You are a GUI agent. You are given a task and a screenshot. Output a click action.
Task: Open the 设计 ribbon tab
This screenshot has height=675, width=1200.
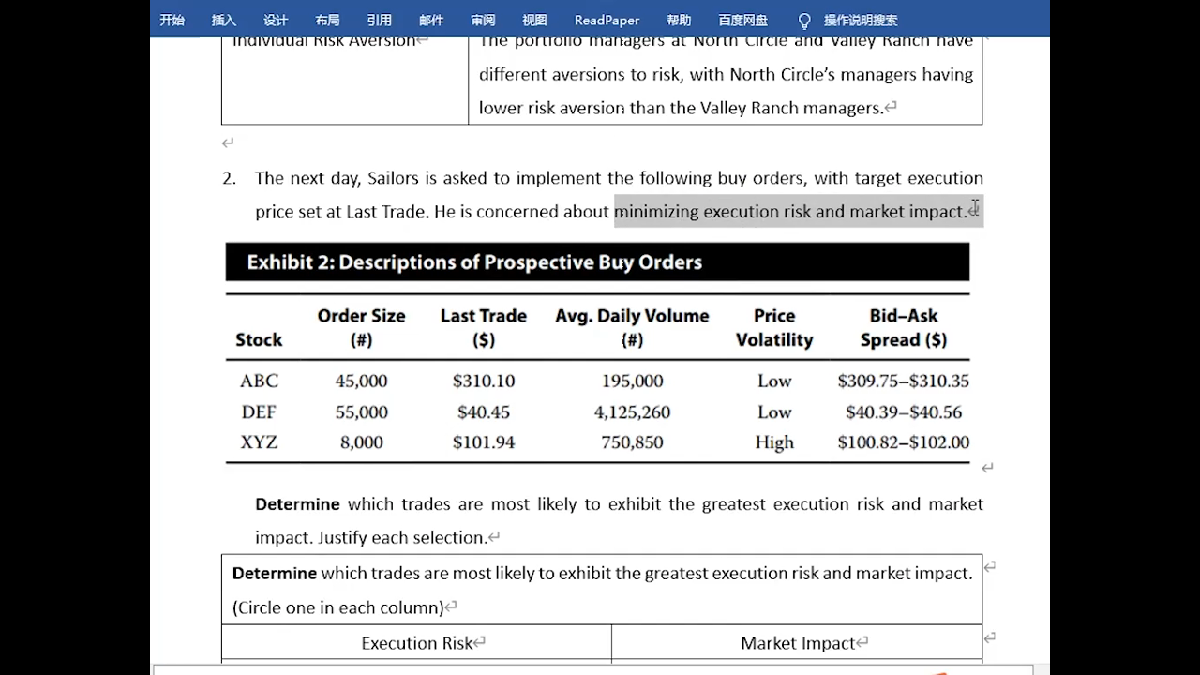coord(275,20)
